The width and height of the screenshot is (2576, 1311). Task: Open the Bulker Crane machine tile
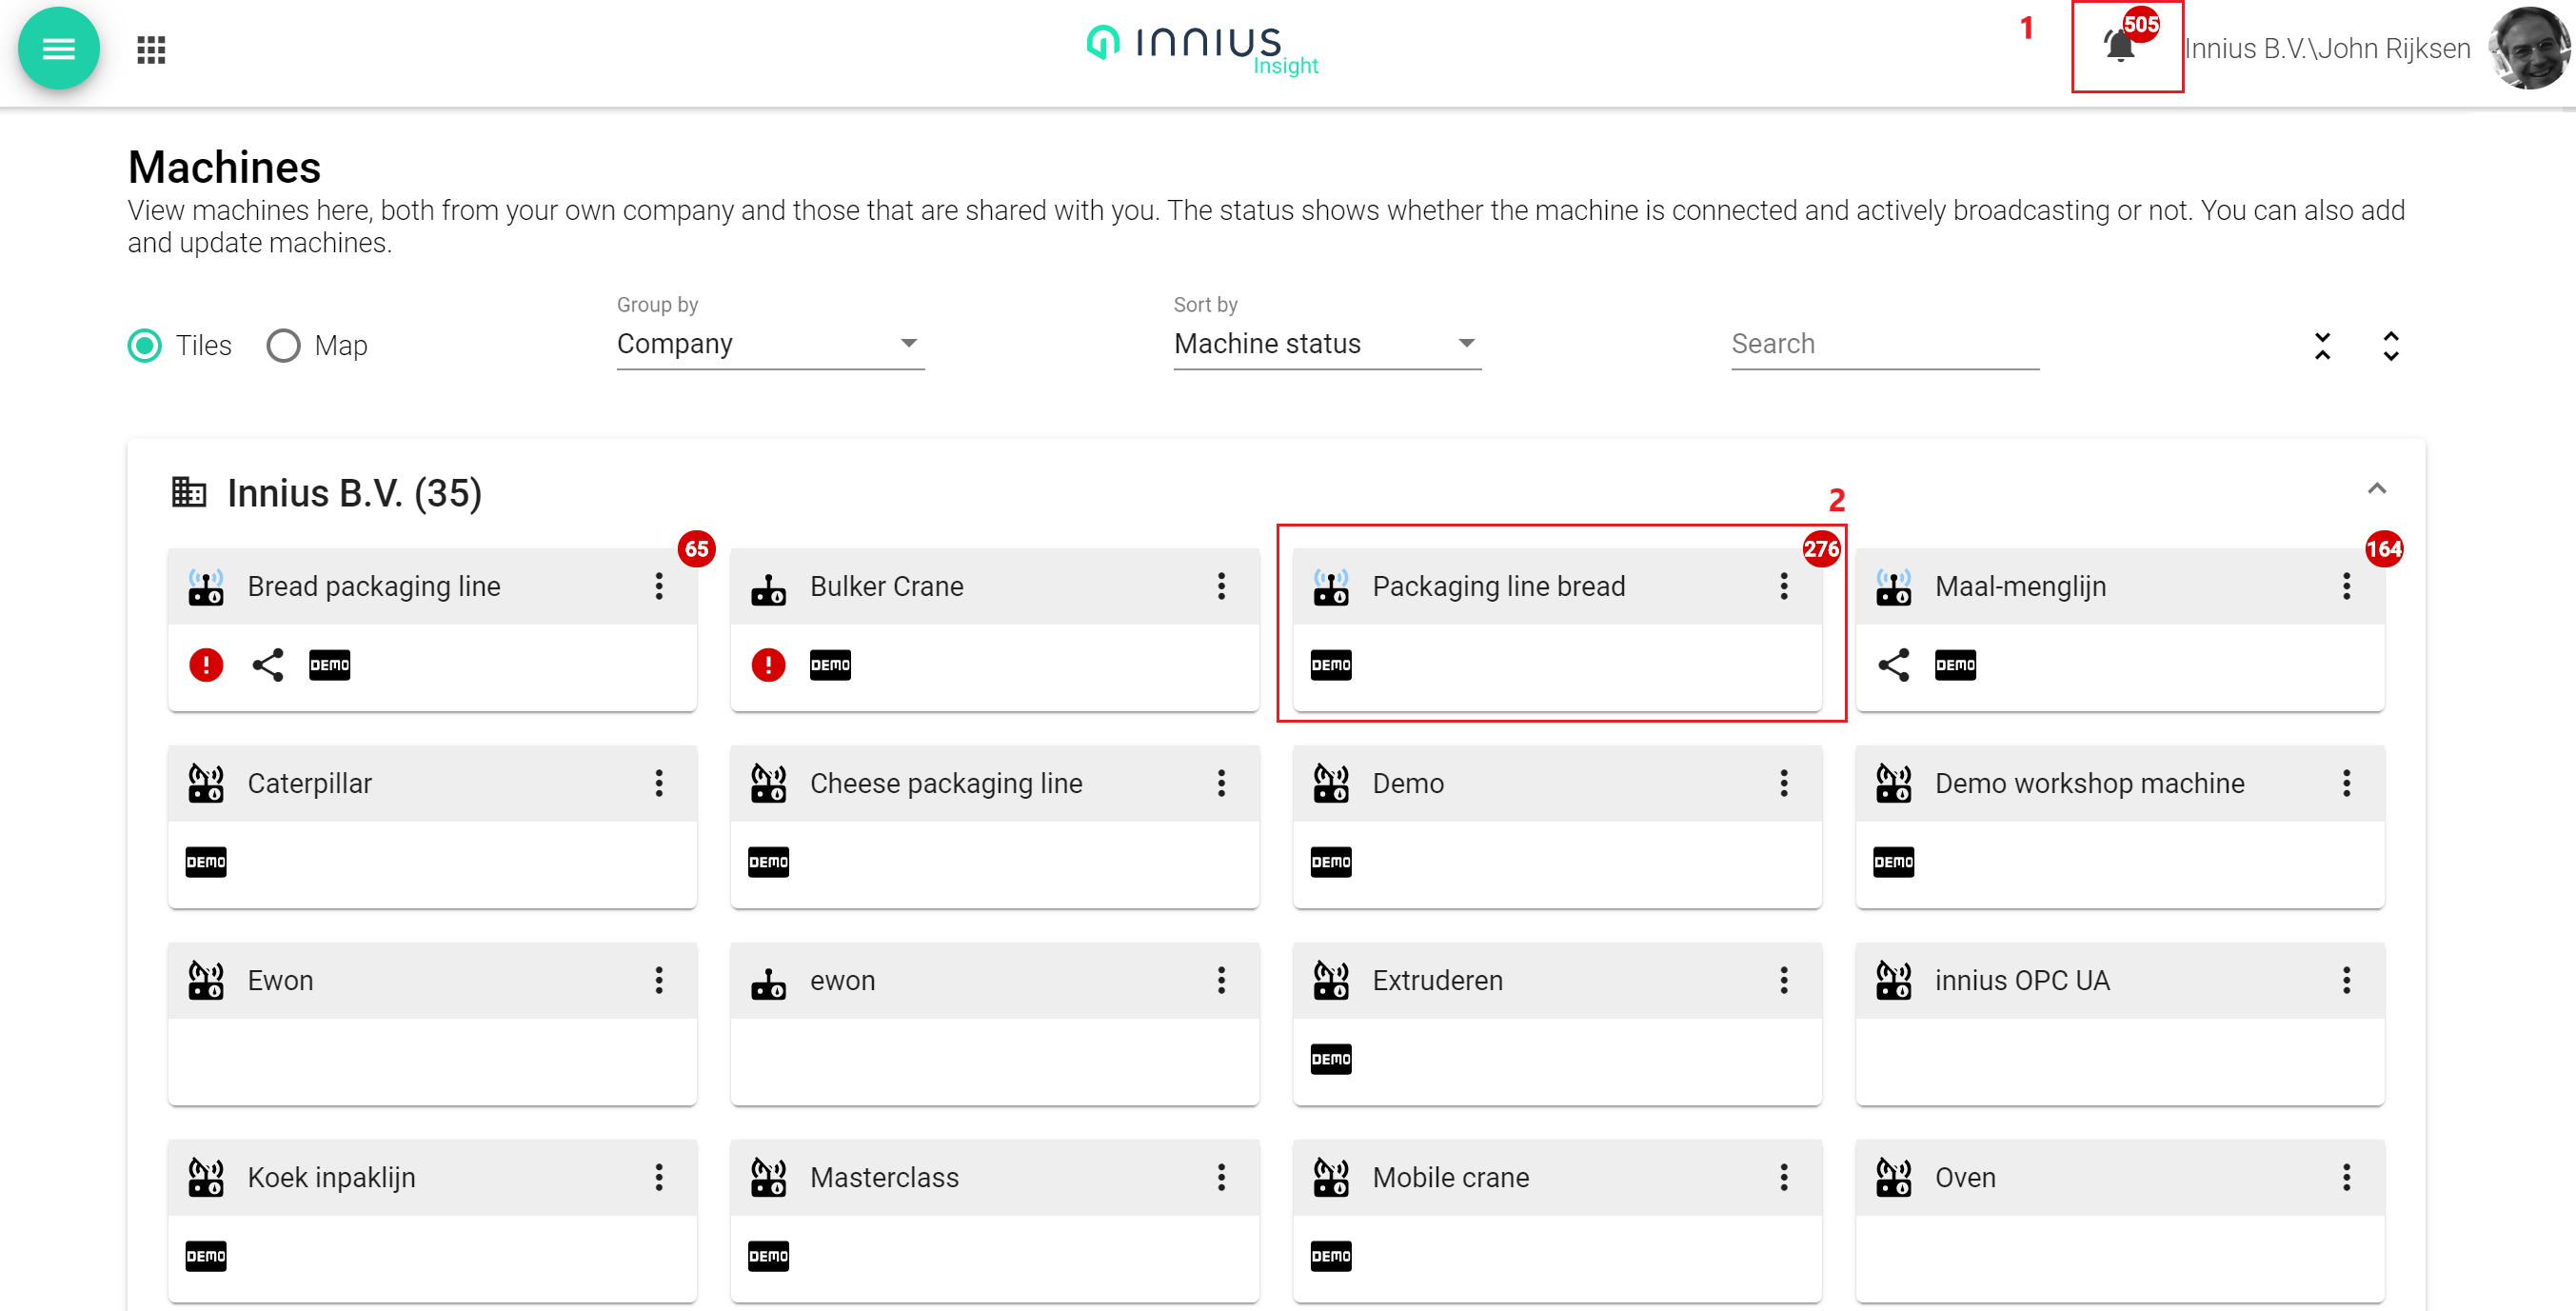point(995,629)
